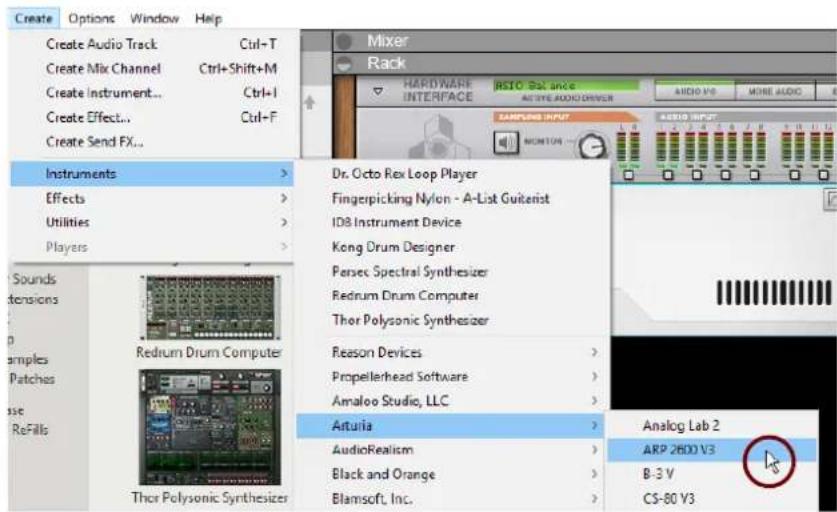The image size is (837, 512).
Task: Click the Audio I/O button
Action: point(694,91)
